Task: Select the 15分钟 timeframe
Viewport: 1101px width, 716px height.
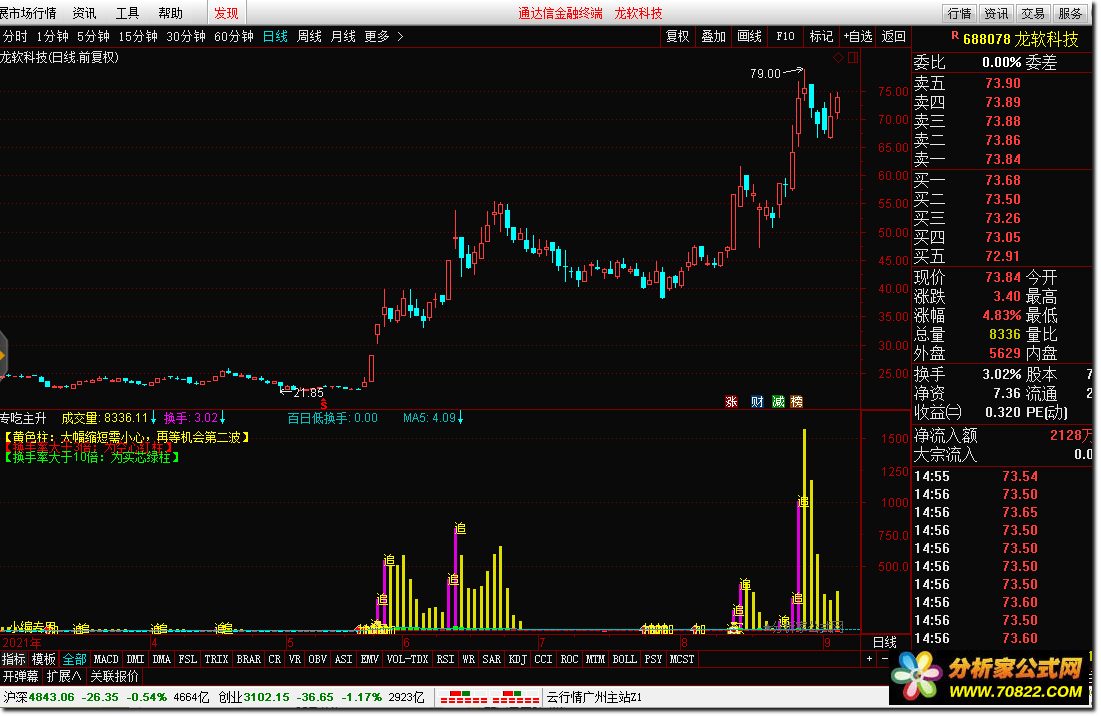Action: tap(138, 37)
